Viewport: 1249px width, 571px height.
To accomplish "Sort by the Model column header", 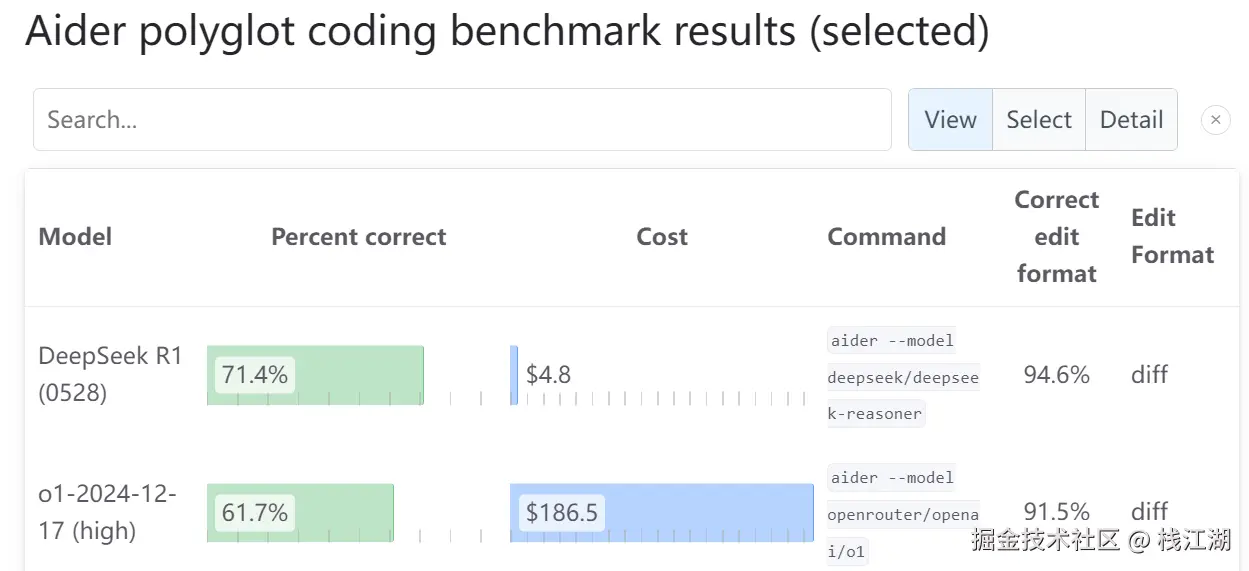I will tap(75, 237).
